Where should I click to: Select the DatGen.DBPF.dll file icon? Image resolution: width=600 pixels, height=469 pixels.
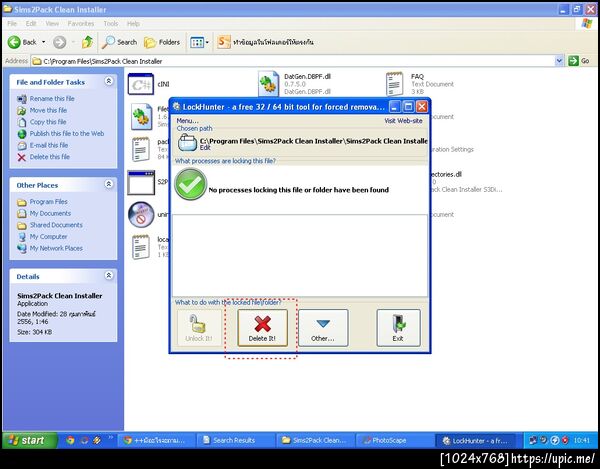268,84
